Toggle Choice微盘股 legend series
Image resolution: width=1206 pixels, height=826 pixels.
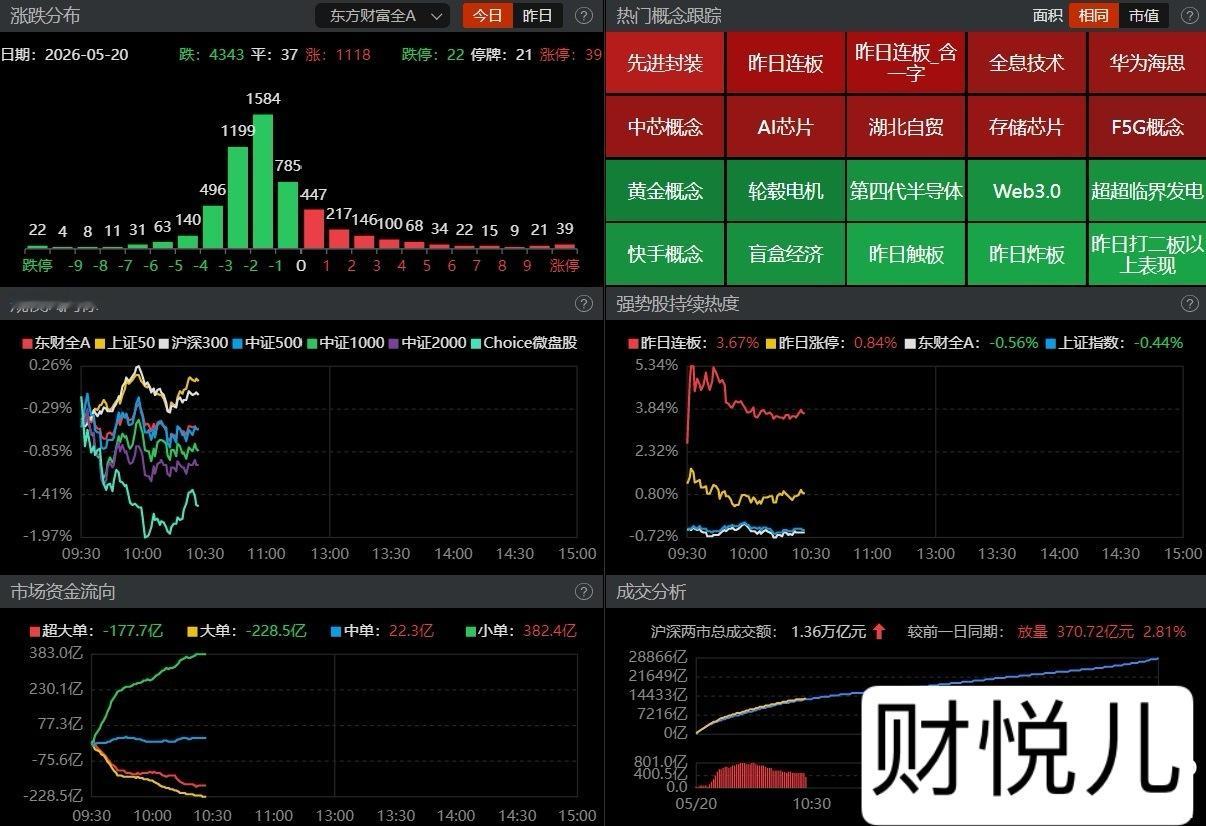524,343
